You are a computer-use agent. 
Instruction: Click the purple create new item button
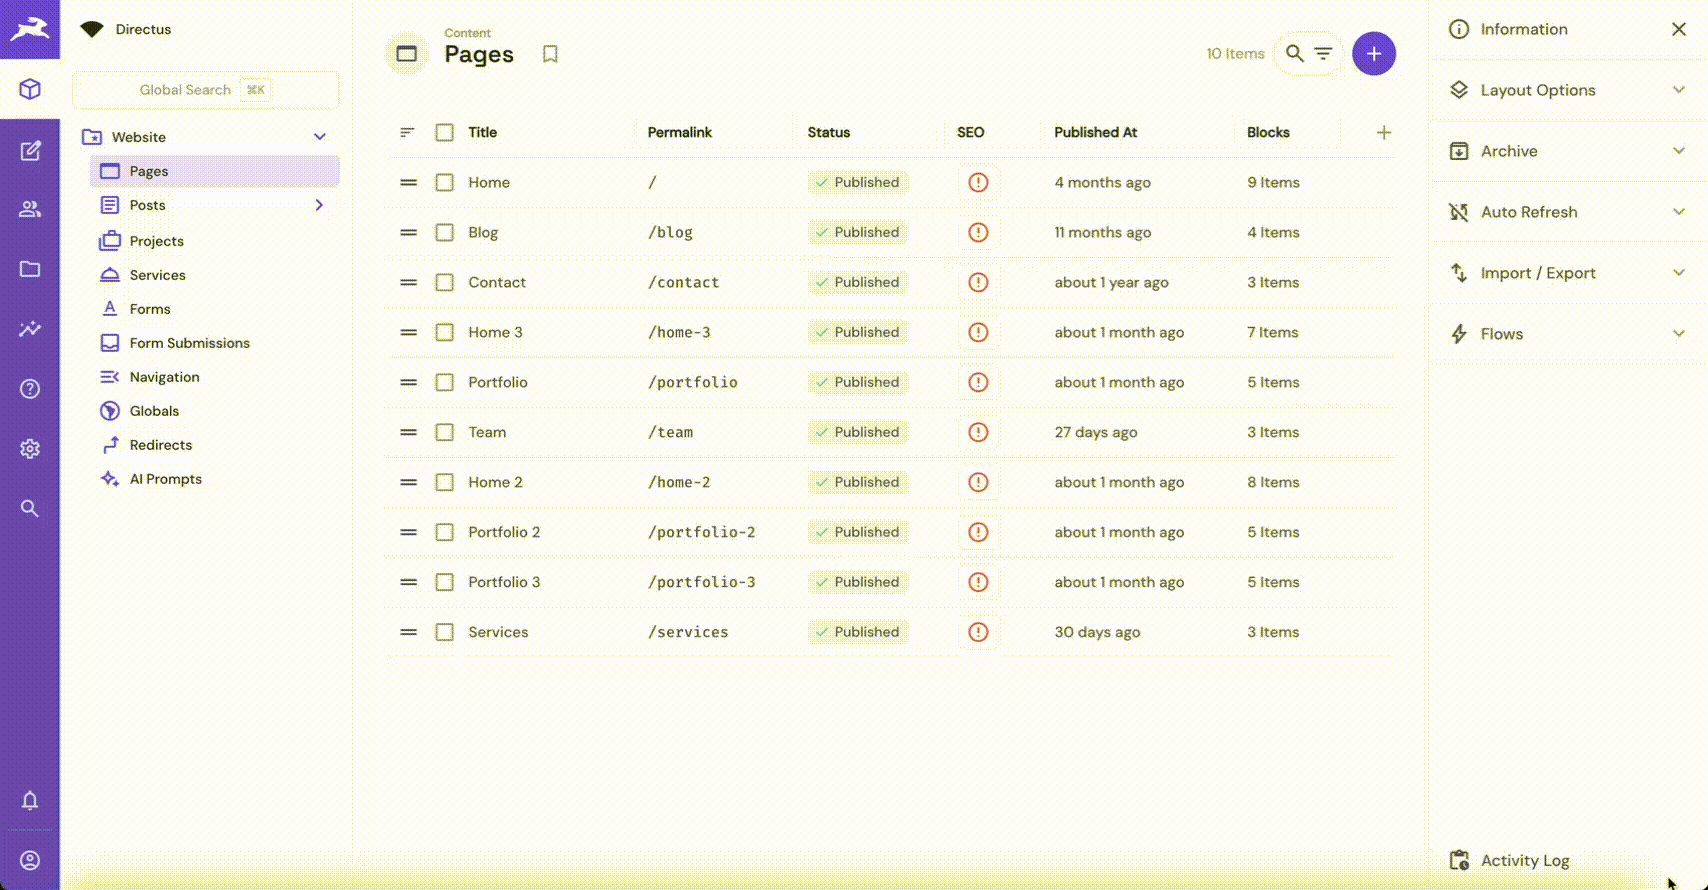1373,54
